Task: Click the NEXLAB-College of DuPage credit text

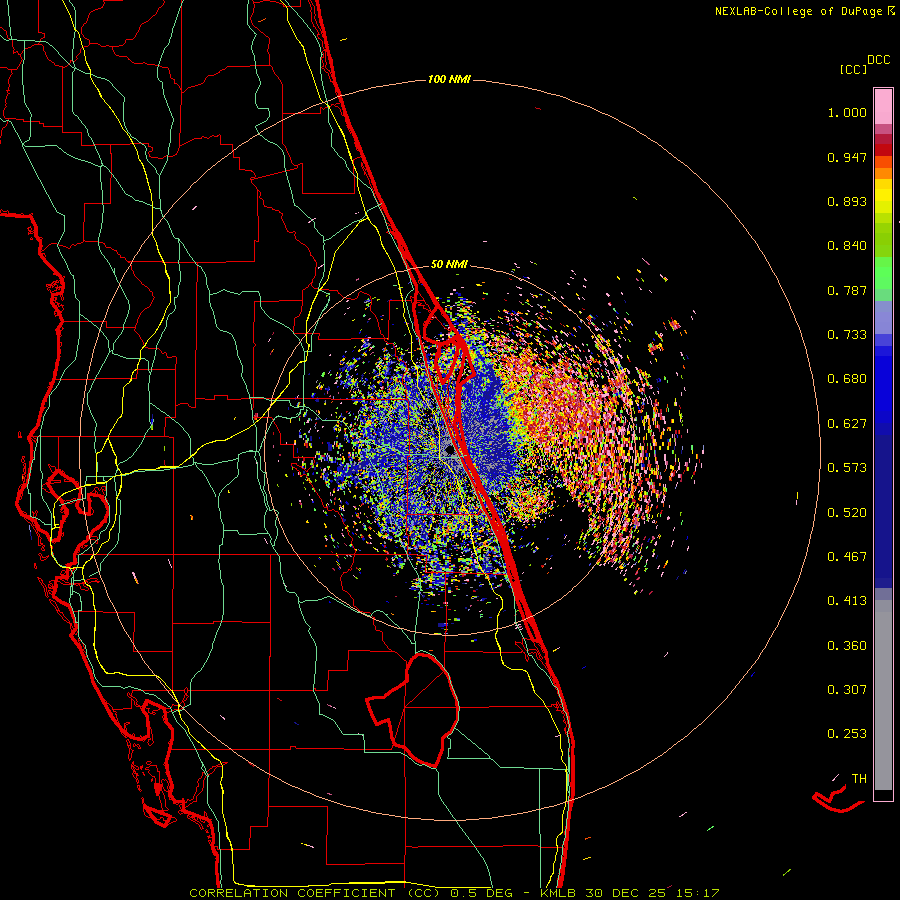Action: (x=804, y=11)
